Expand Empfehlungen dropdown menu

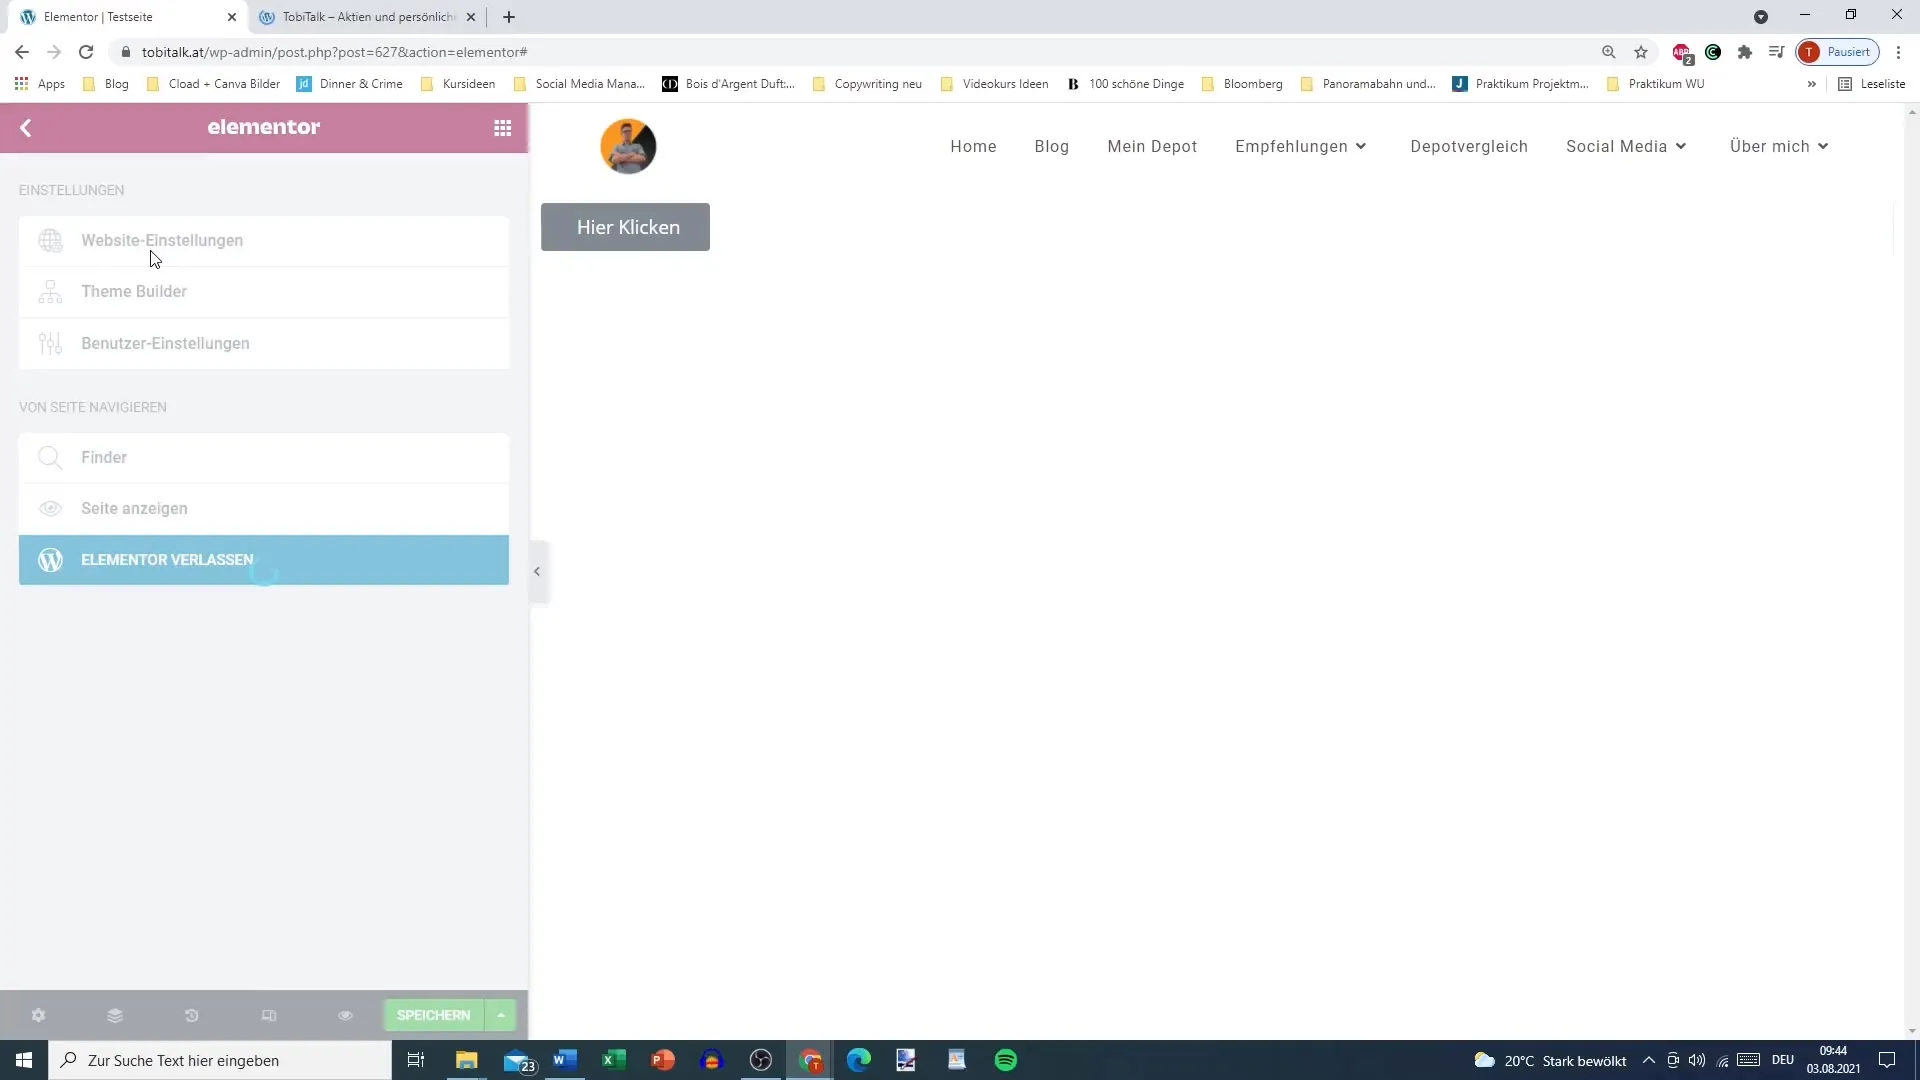pos(1301,146)
